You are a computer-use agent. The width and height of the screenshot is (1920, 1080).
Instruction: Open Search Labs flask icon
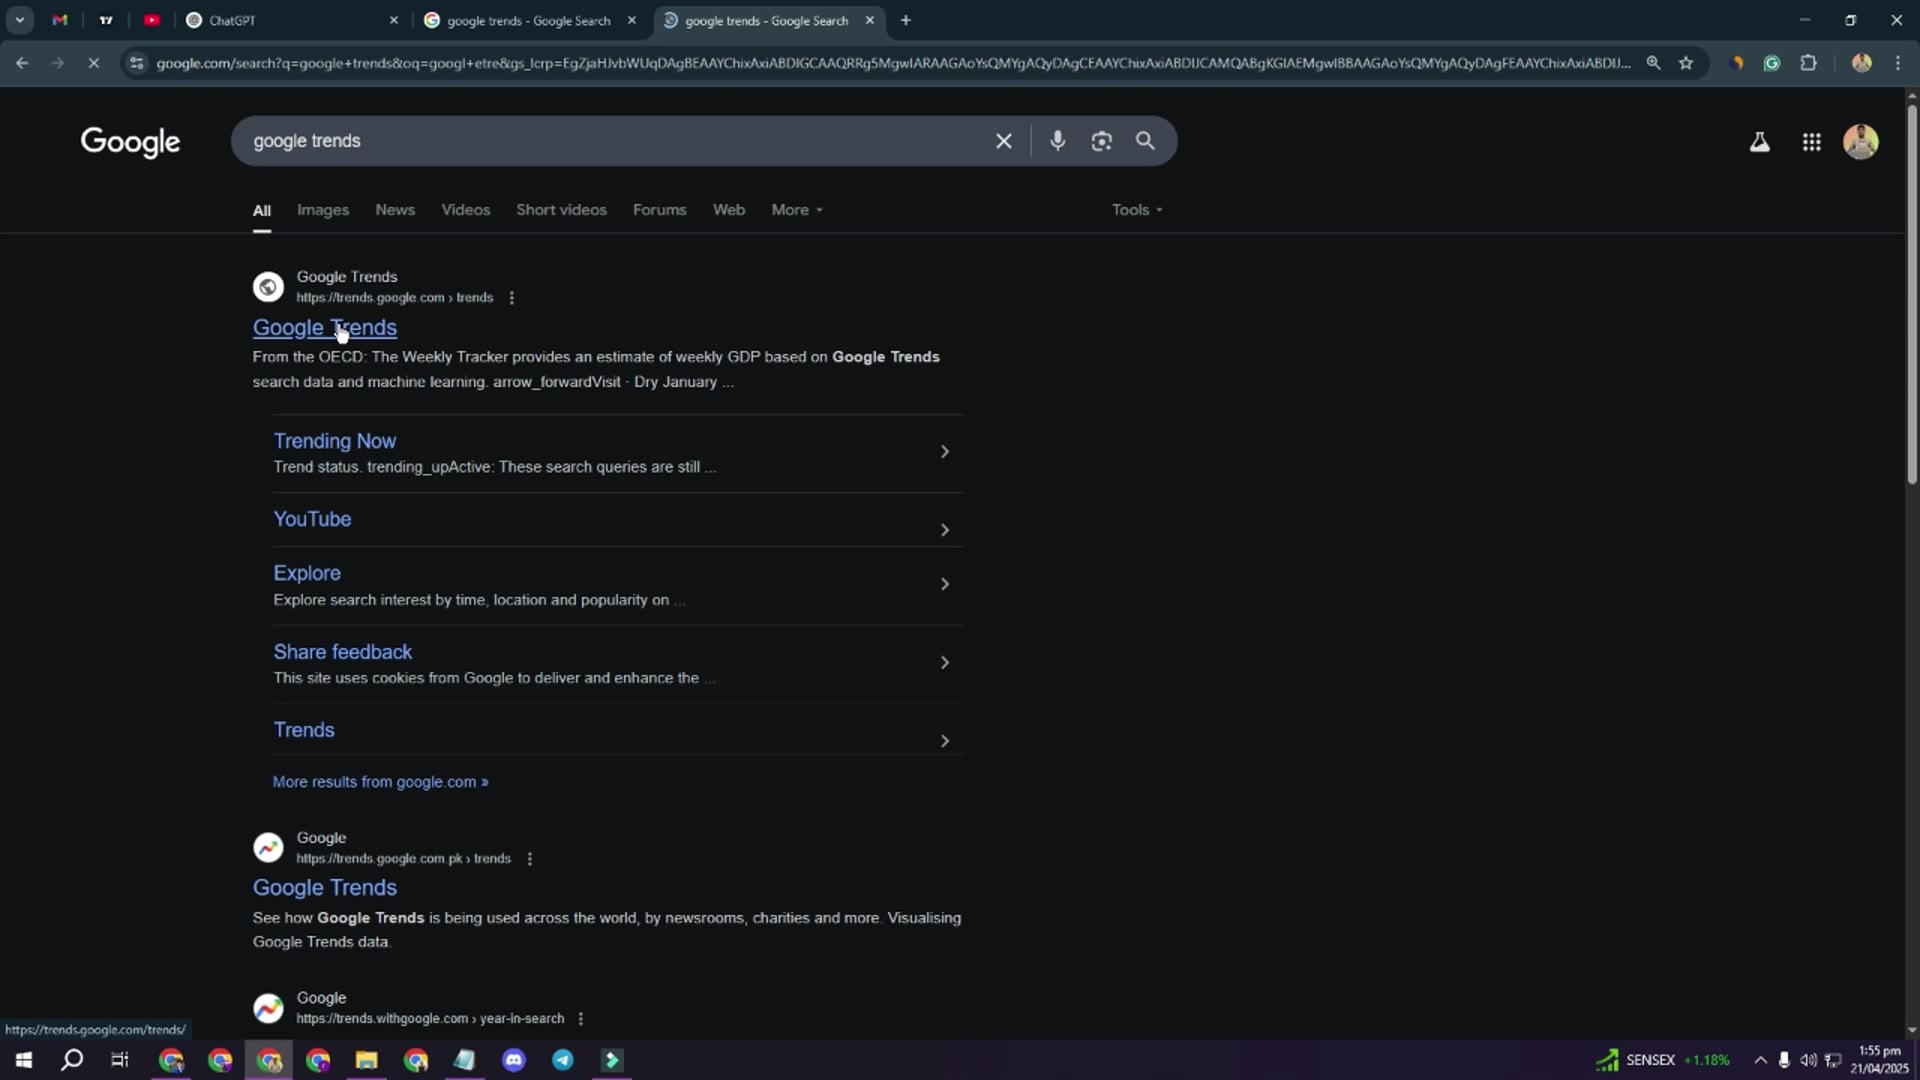tap(1759, 142)
